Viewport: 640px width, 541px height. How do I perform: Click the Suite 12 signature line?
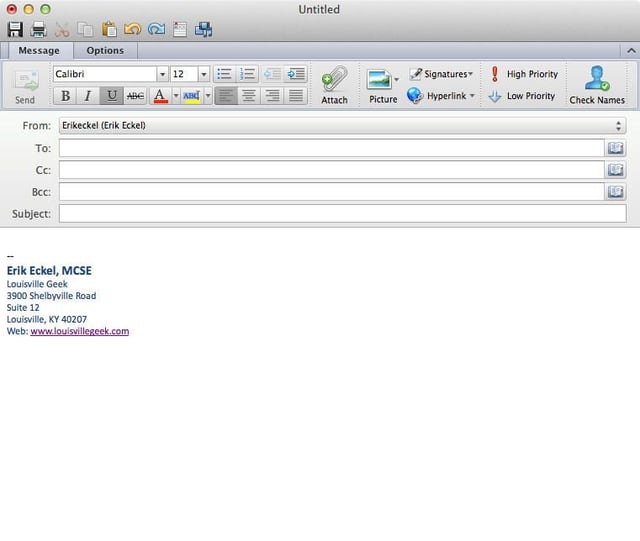coord(23,307)
